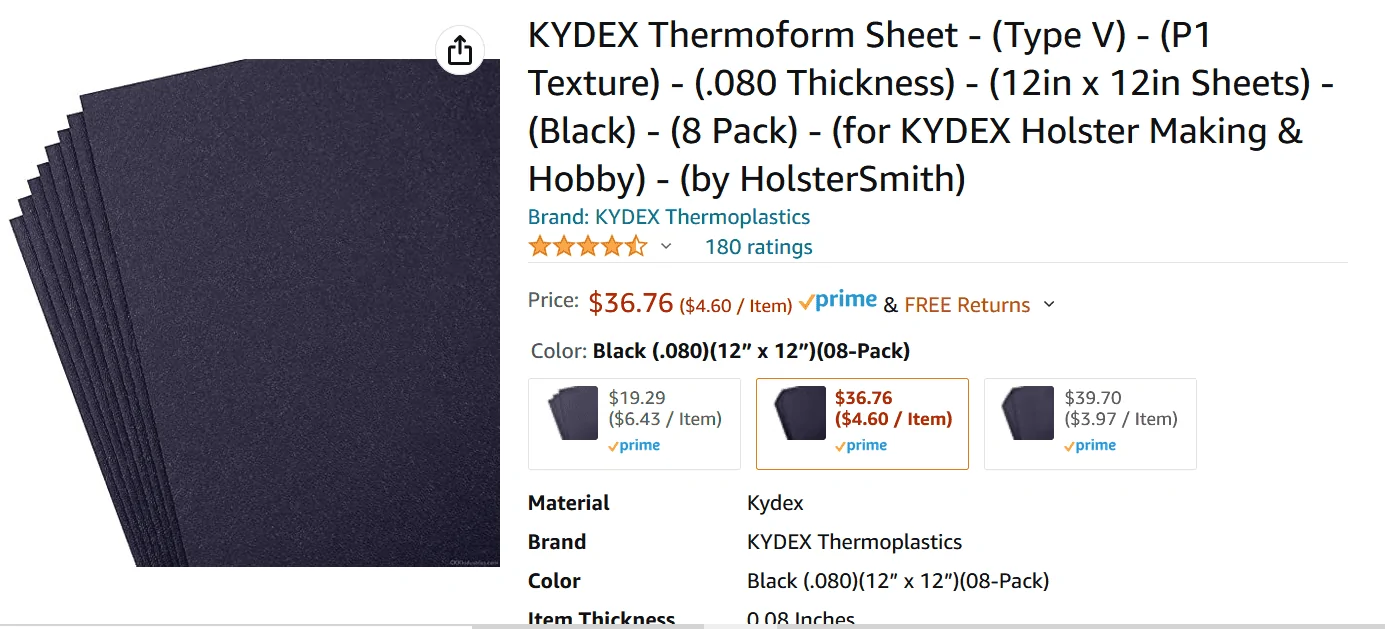Choose the $39.70 pack variant
The height and width of the screenshot is (629, 1385).
point(1090,423)
